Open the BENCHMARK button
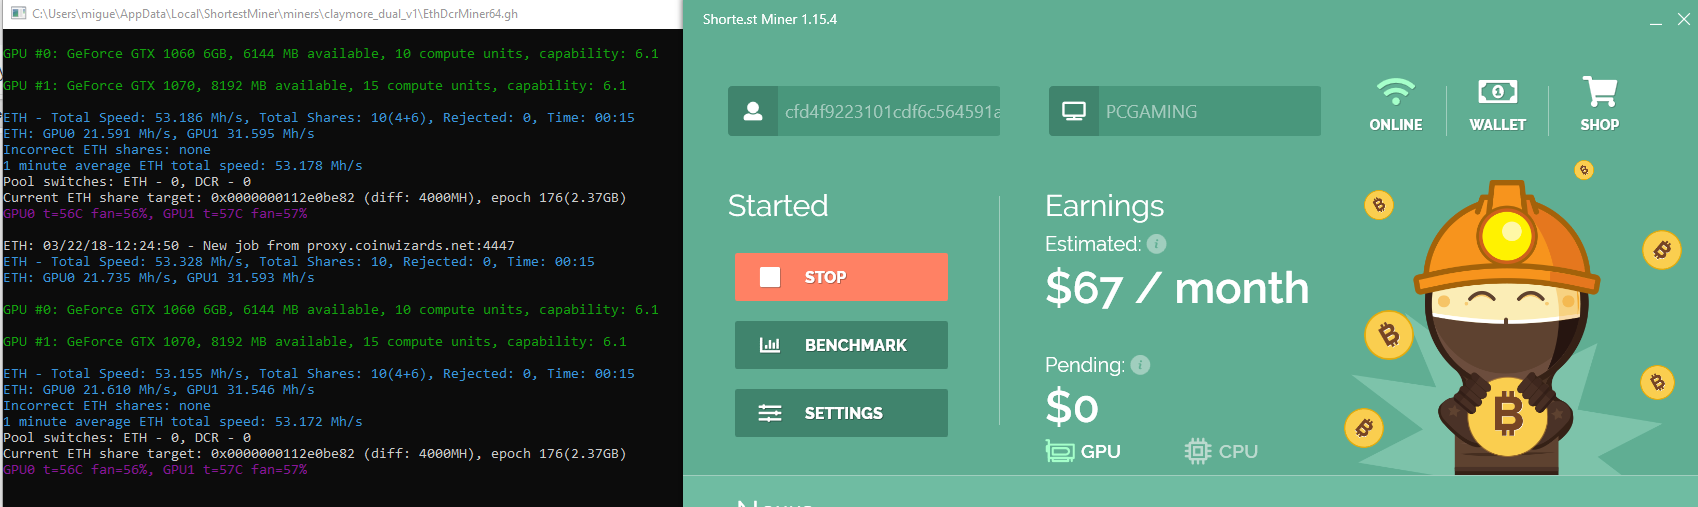This screenshot has height=507, width=1698. point(841,345)
